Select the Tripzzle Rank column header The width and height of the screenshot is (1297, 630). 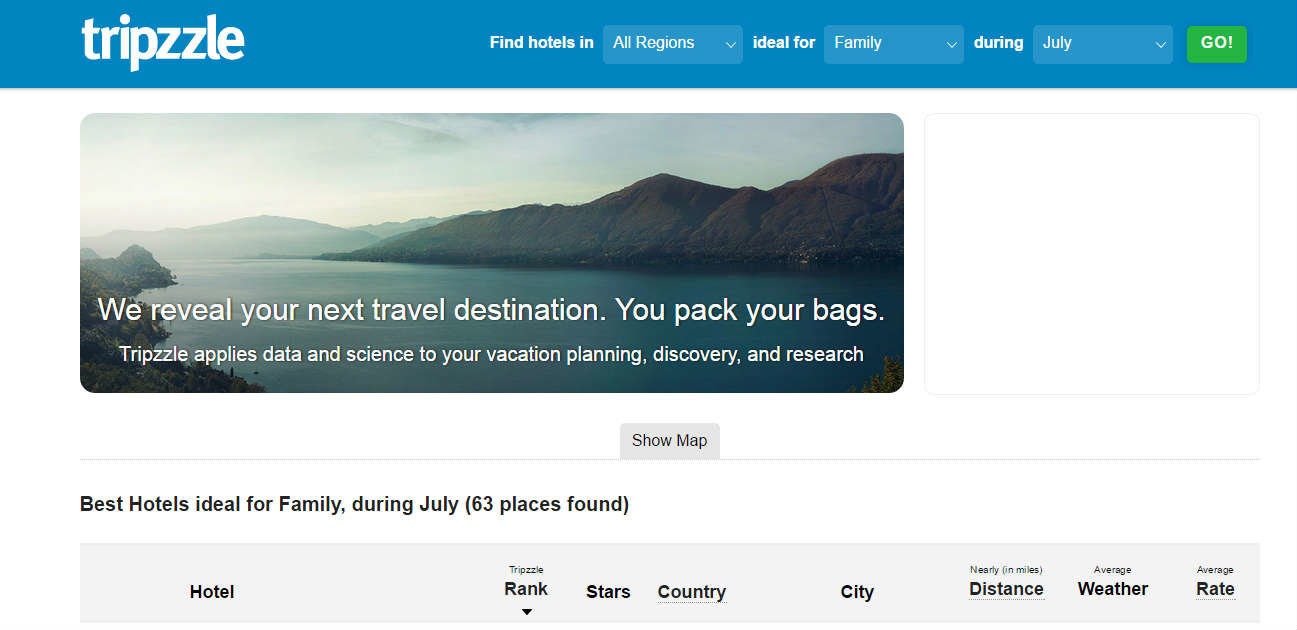tap(526, 588)
